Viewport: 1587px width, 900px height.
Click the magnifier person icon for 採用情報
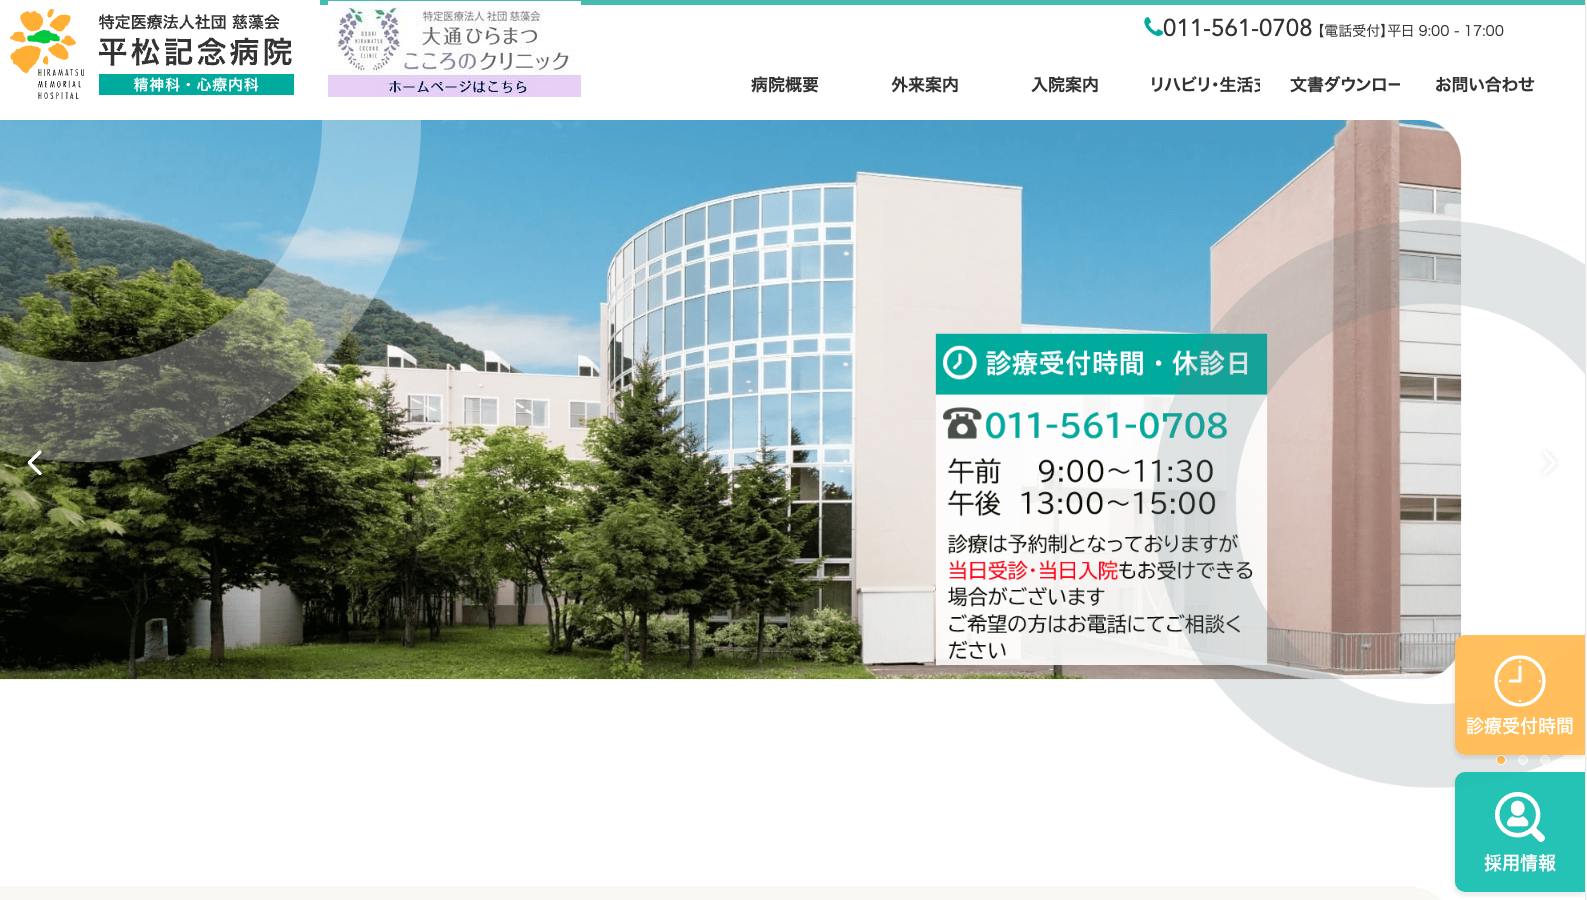point(1519,817)
